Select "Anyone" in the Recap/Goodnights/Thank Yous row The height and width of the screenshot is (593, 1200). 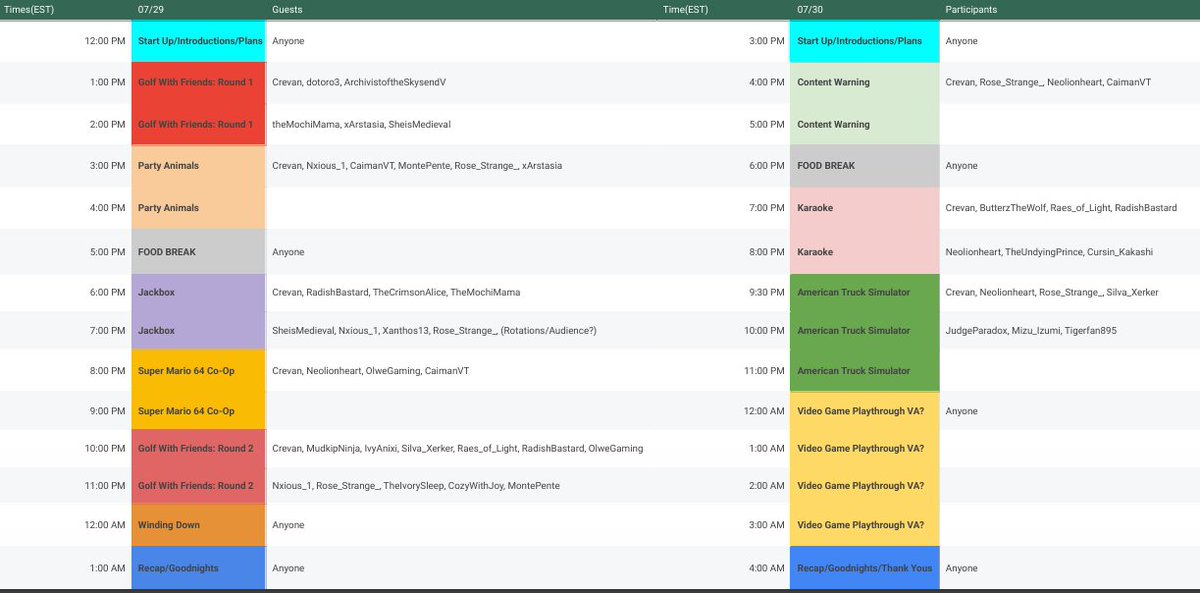point(961,568)
